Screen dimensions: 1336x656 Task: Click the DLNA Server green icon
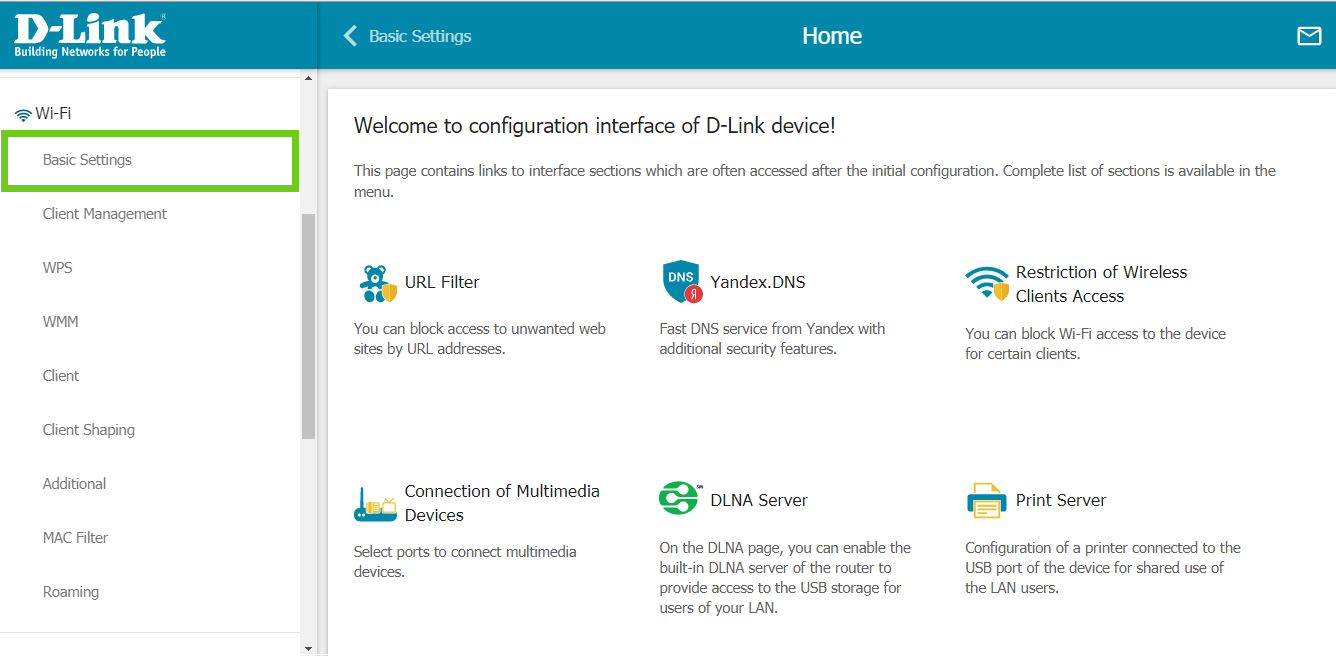point(679,499)
